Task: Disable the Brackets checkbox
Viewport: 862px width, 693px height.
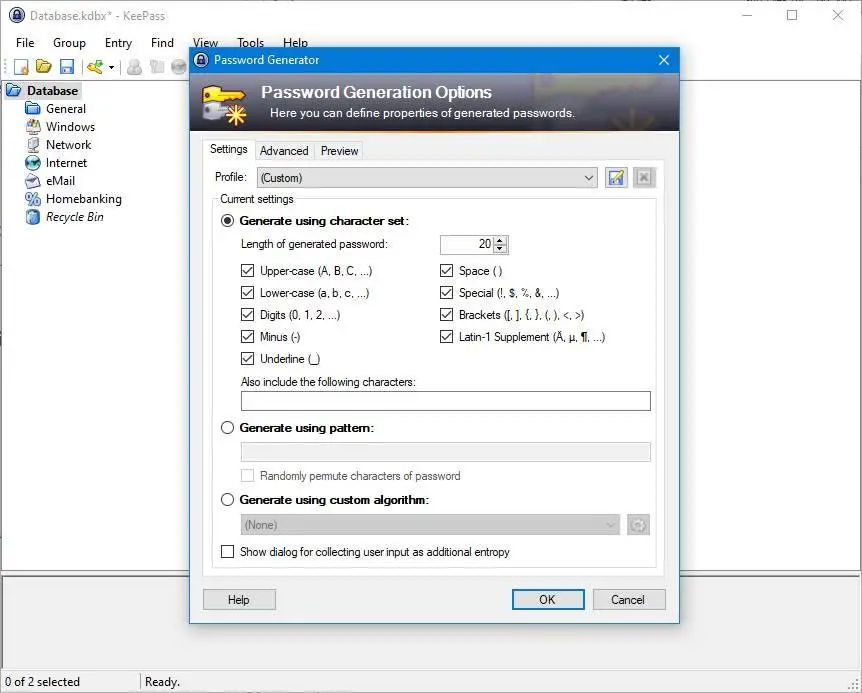Action: point(446,315)
